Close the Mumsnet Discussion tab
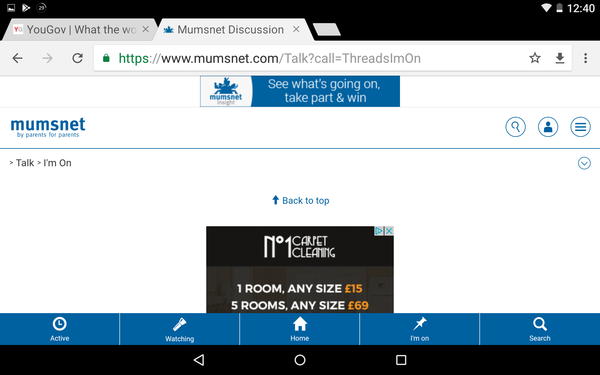The height and width of the screenshot is (375, 600). 296,29
